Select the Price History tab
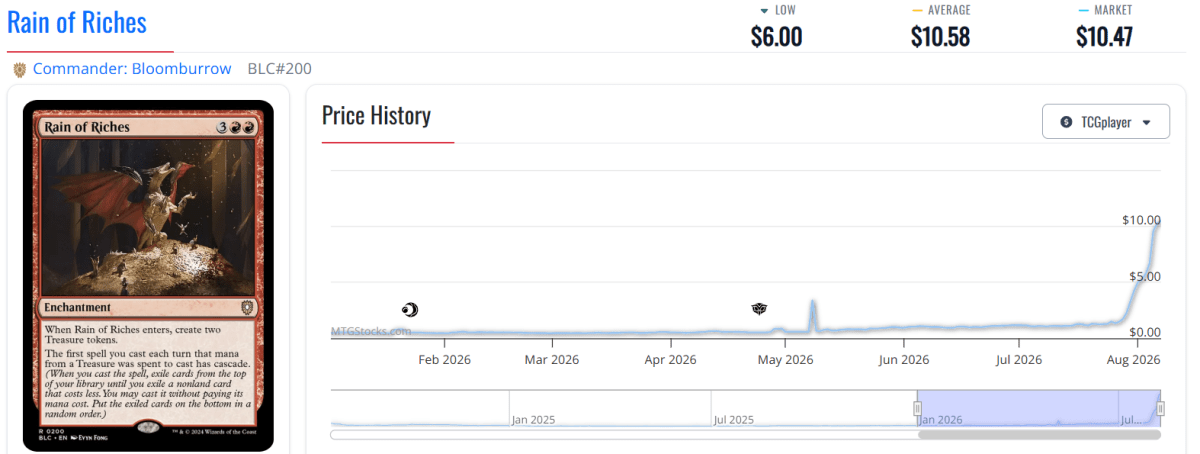Screen dimensions: 1200x454 coord(376,116)
